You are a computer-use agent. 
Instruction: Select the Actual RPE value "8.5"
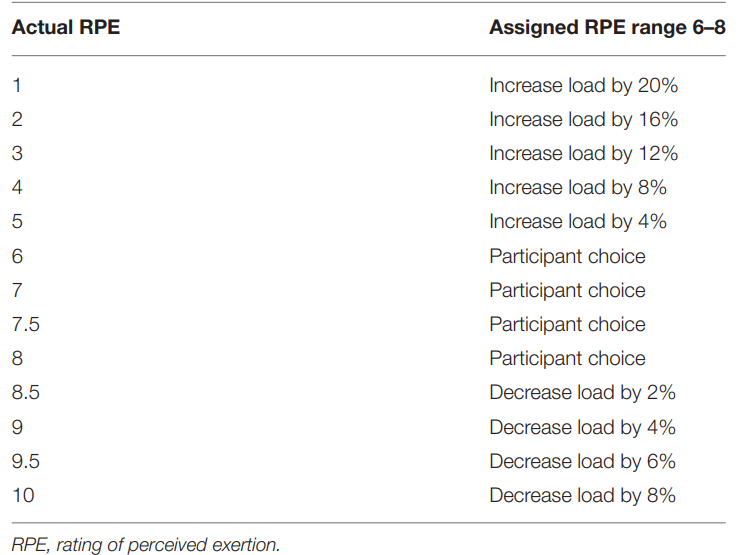pos(25,393)
